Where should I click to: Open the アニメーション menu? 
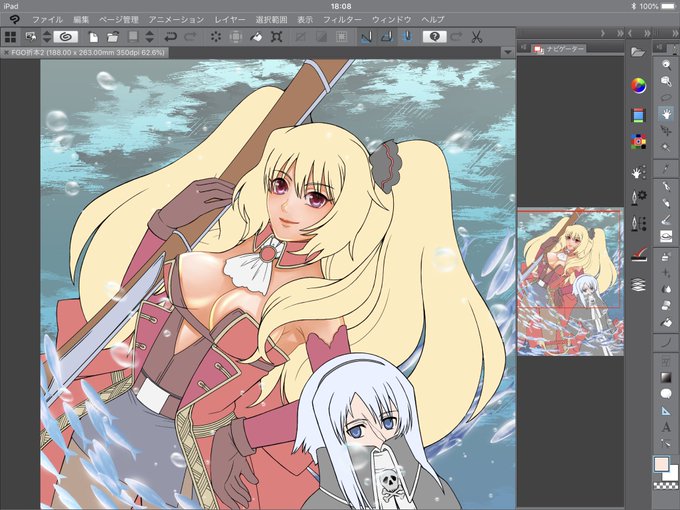tap(176, 20)
